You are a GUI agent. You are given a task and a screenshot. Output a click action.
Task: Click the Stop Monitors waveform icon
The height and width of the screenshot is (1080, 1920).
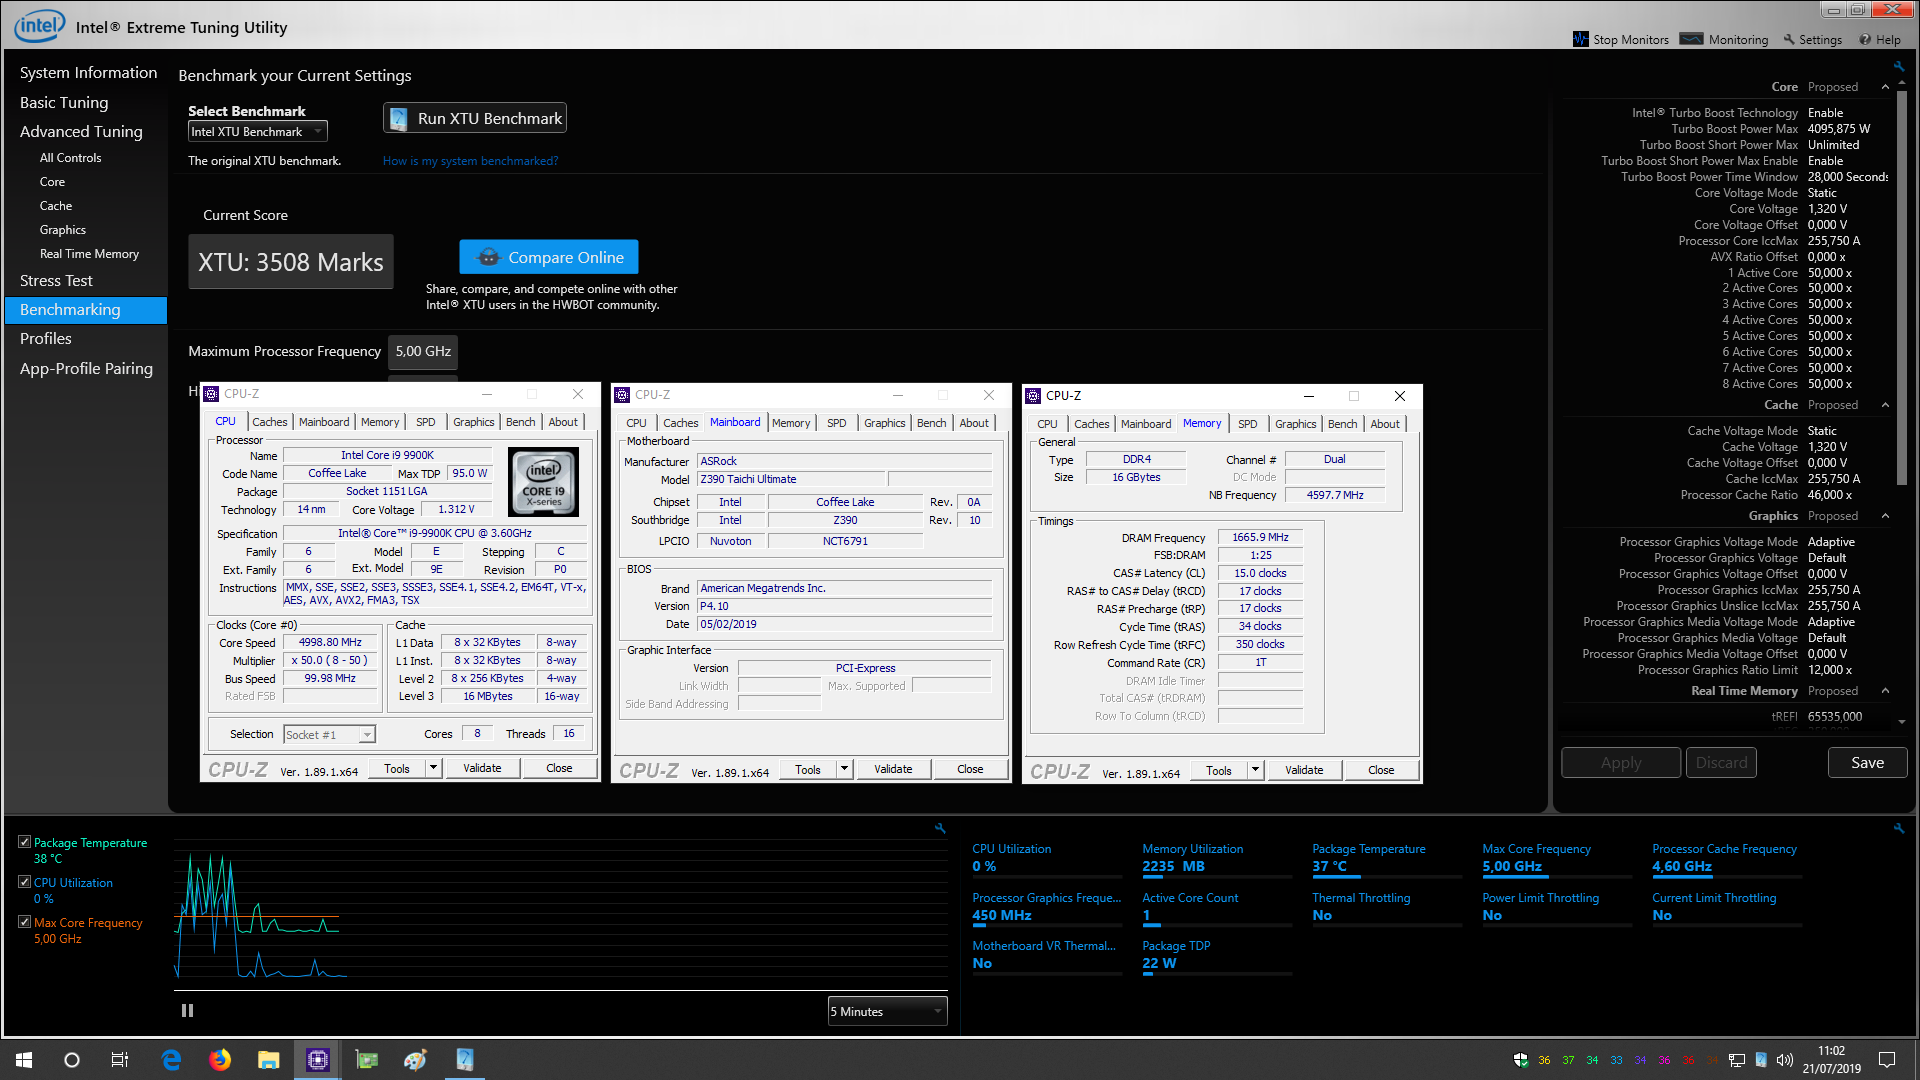pos(1580,40)
